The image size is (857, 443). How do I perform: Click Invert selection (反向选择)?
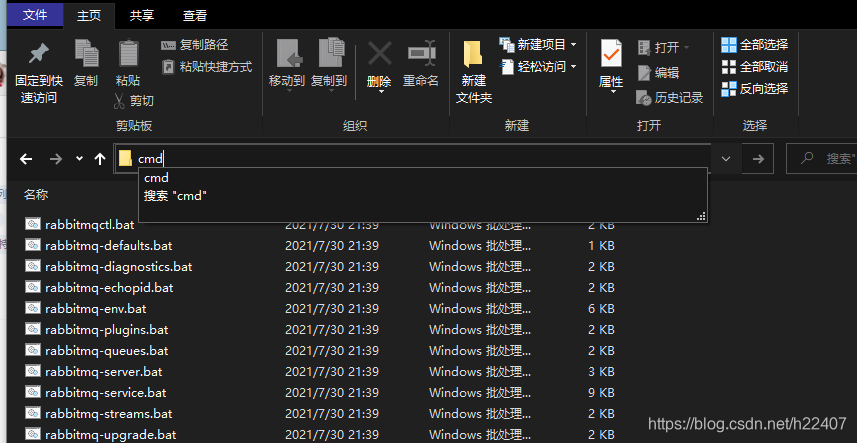pyautogui.click(x=755, y=88)
